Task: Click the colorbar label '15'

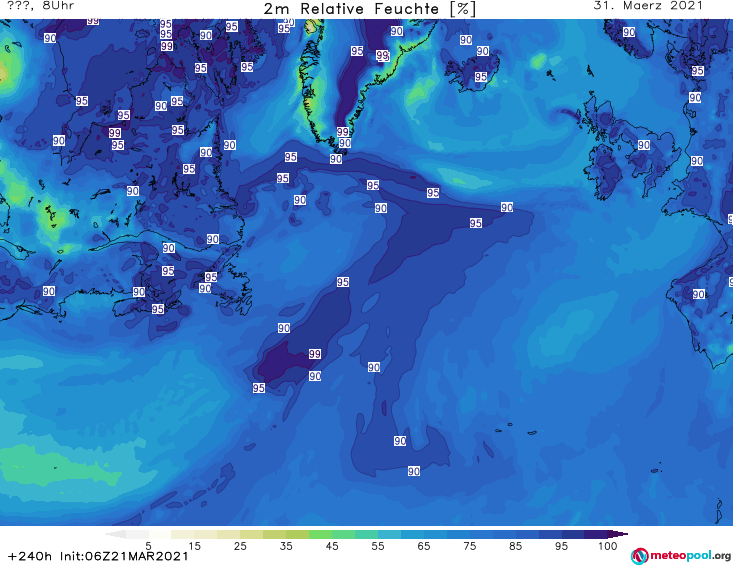Action: [194, 546]
